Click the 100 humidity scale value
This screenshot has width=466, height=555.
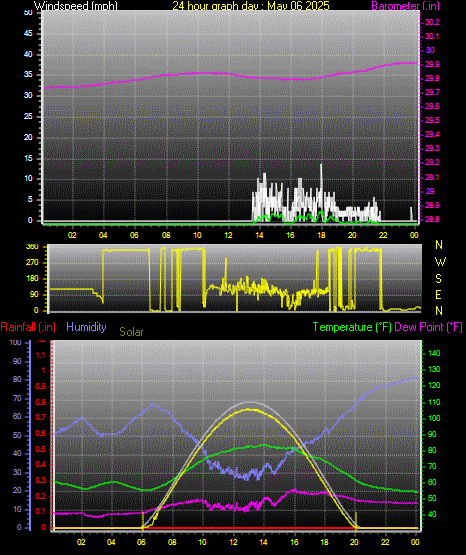pyautogui.click(x=15, y=342)
